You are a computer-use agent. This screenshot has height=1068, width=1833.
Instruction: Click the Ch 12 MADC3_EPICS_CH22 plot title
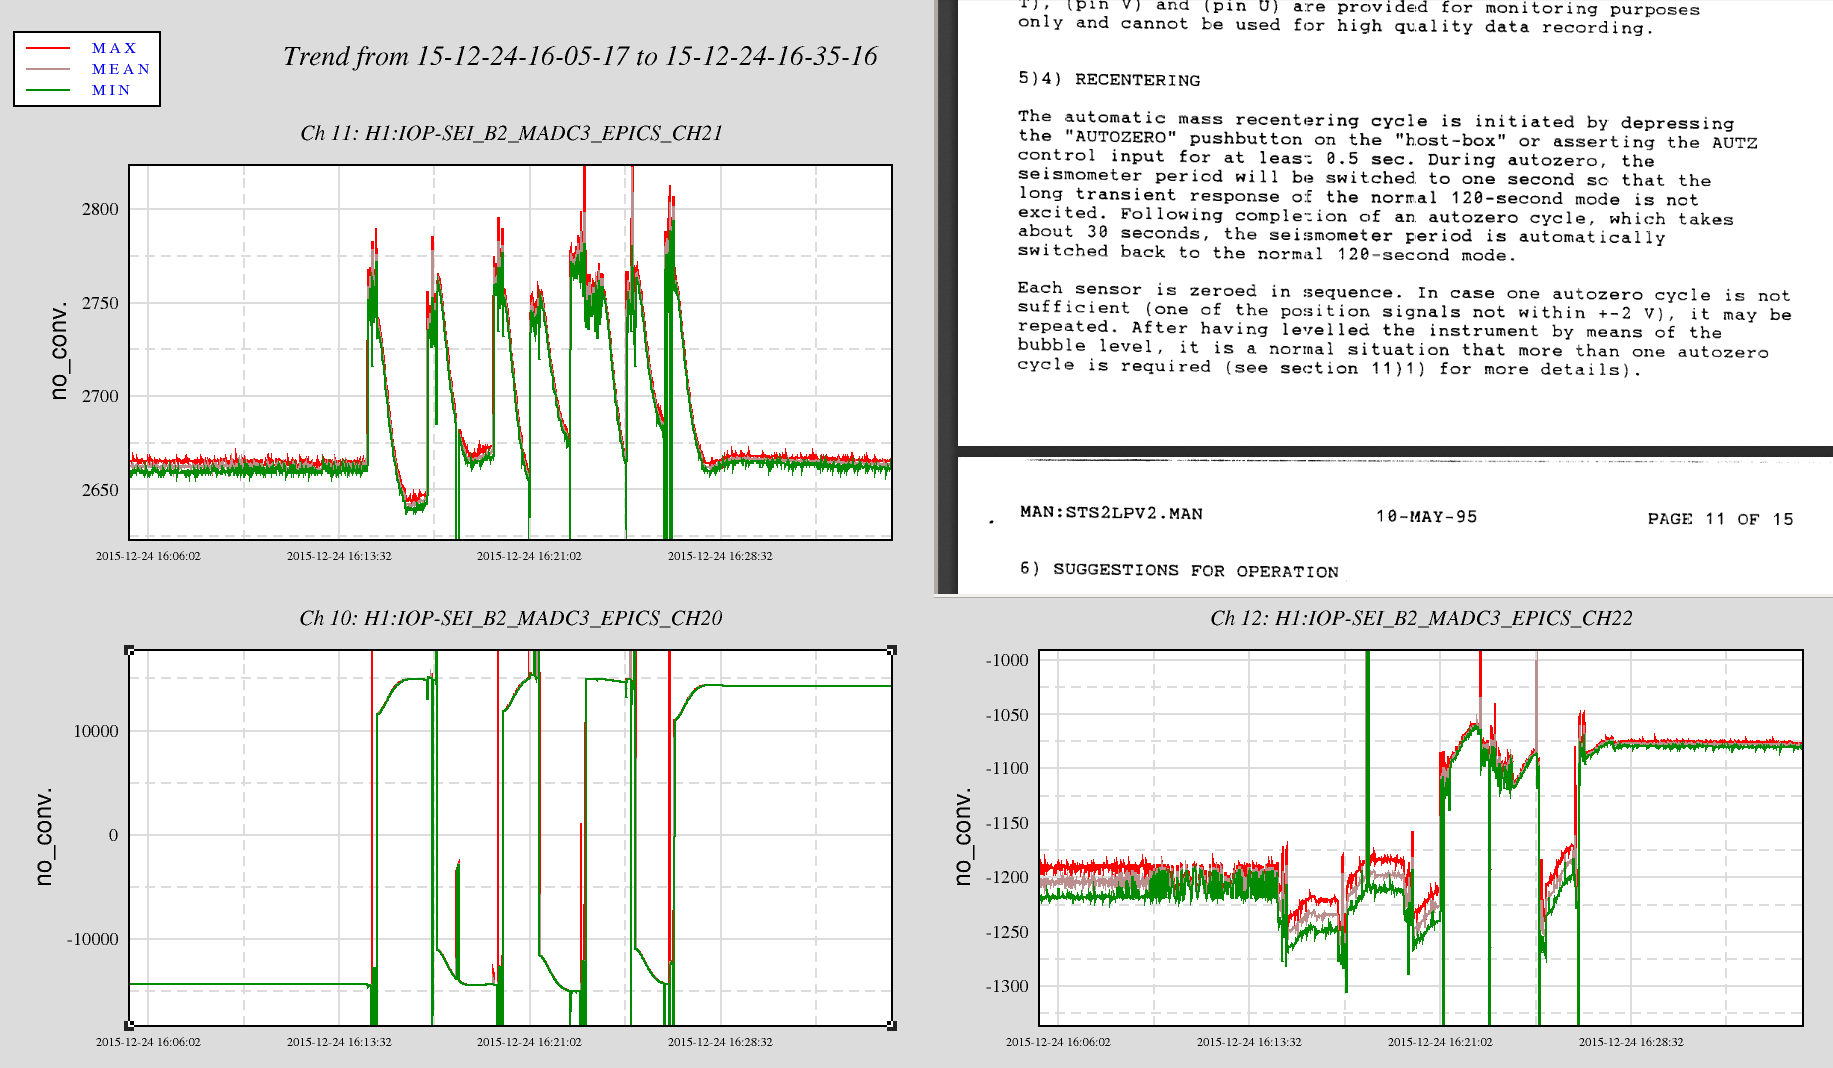pos(1421,618)
